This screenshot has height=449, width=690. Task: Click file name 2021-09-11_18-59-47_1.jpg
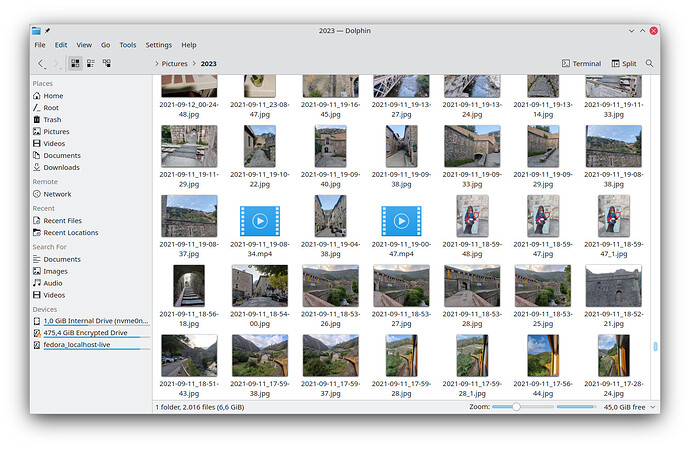tap(613, 249)
